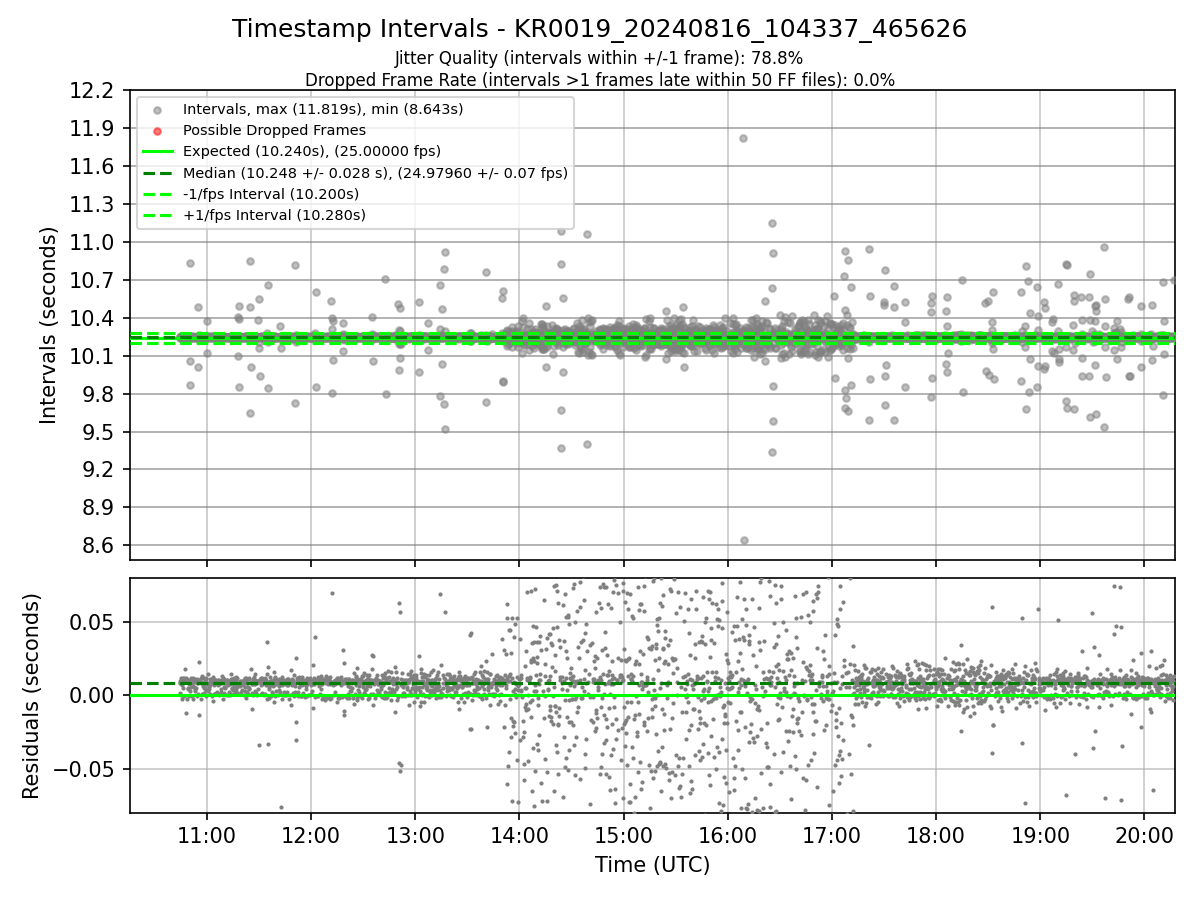Click the Residuals (seconds) y-axis label
This screenshot has height=900, width=1200.
[x=31, y=696]
